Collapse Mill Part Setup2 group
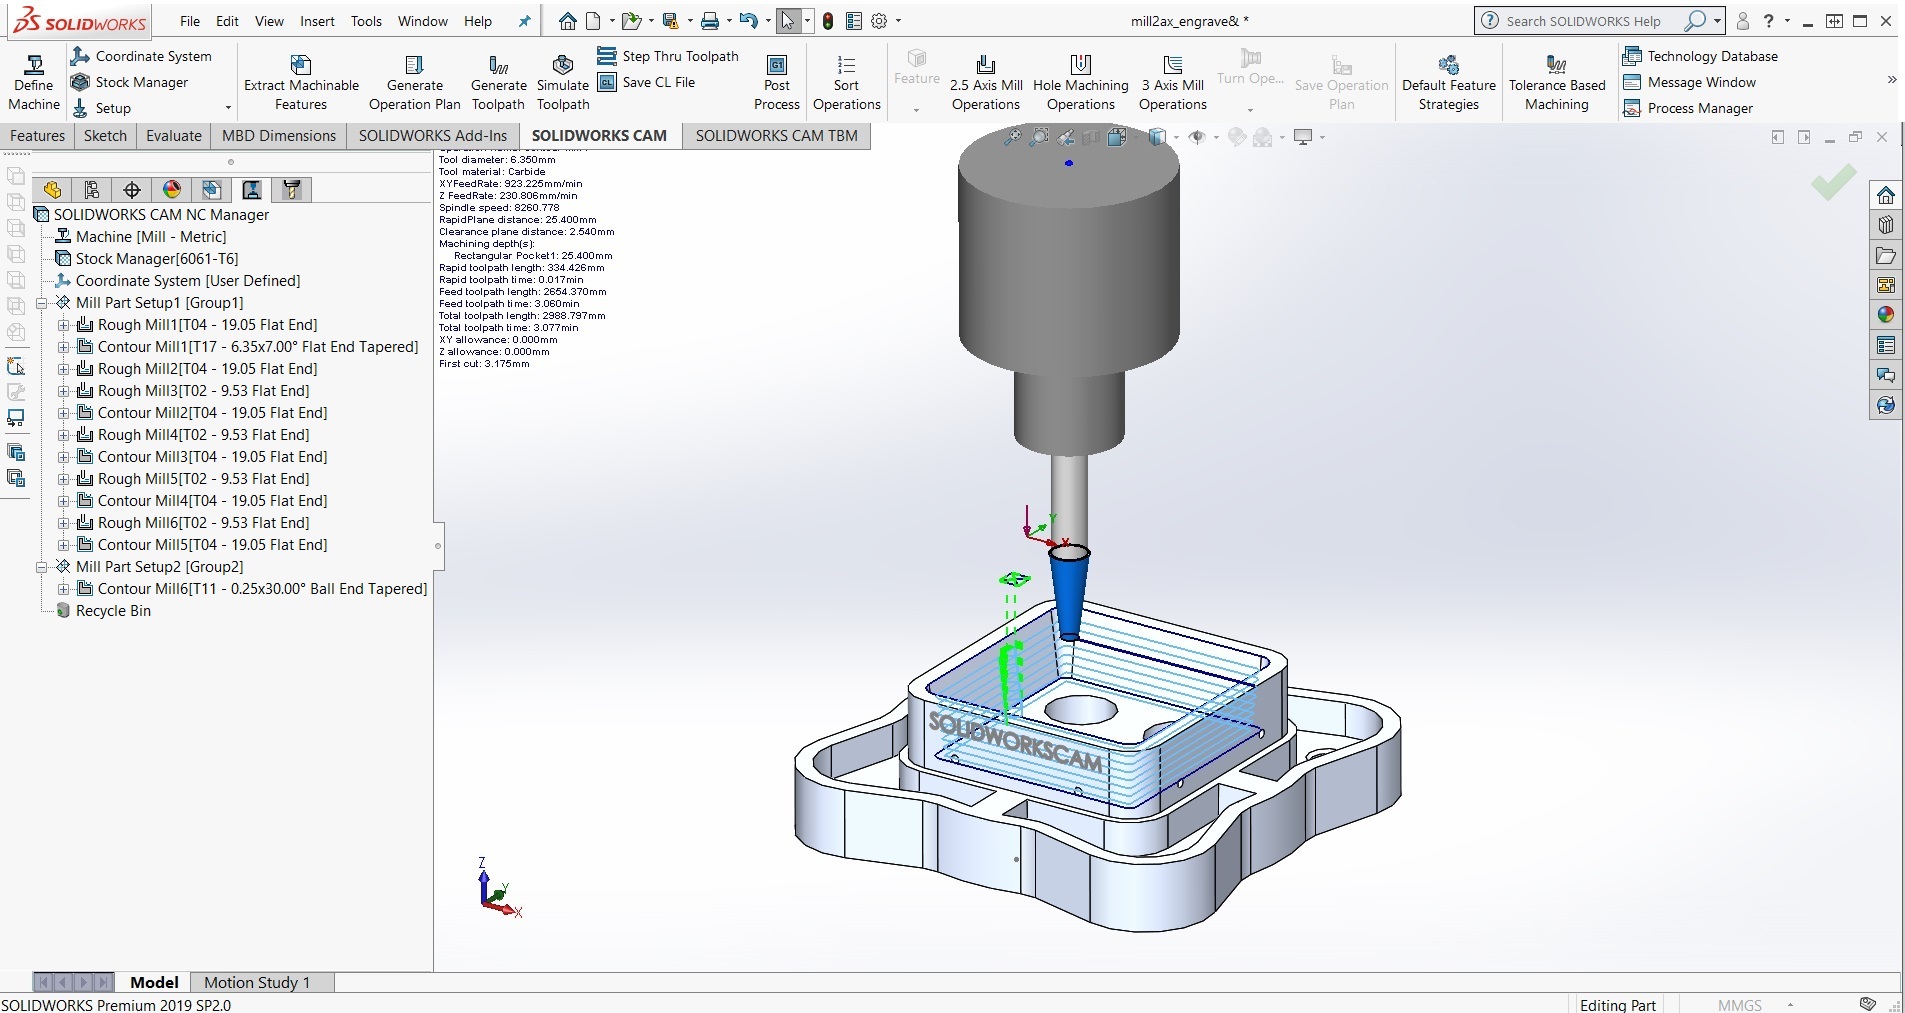The height and width of the screenshot is (1013, 1905). coord(42,567)
